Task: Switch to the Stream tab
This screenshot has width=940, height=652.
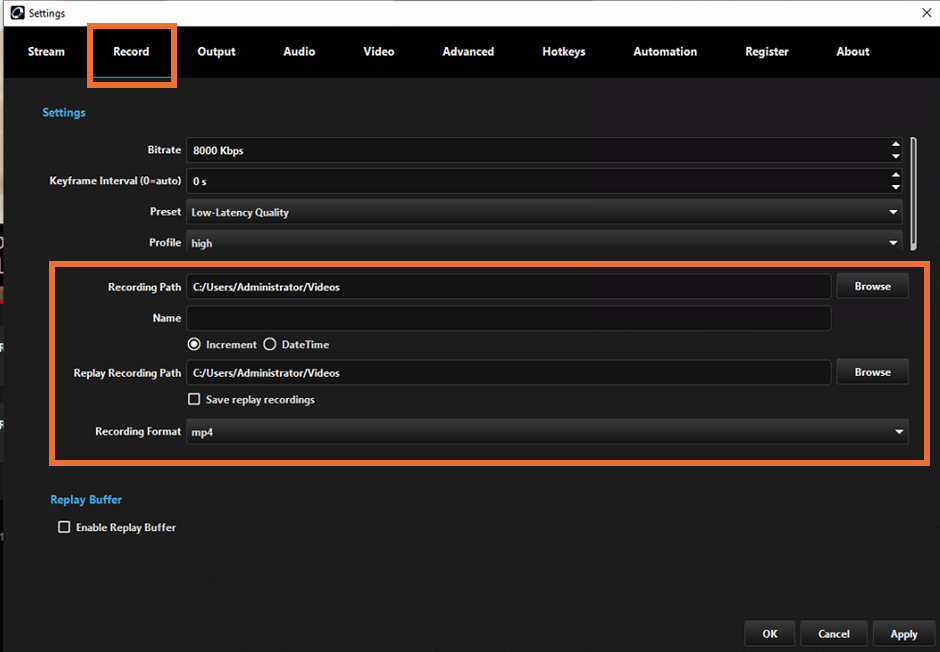Action: click(45, 51)
